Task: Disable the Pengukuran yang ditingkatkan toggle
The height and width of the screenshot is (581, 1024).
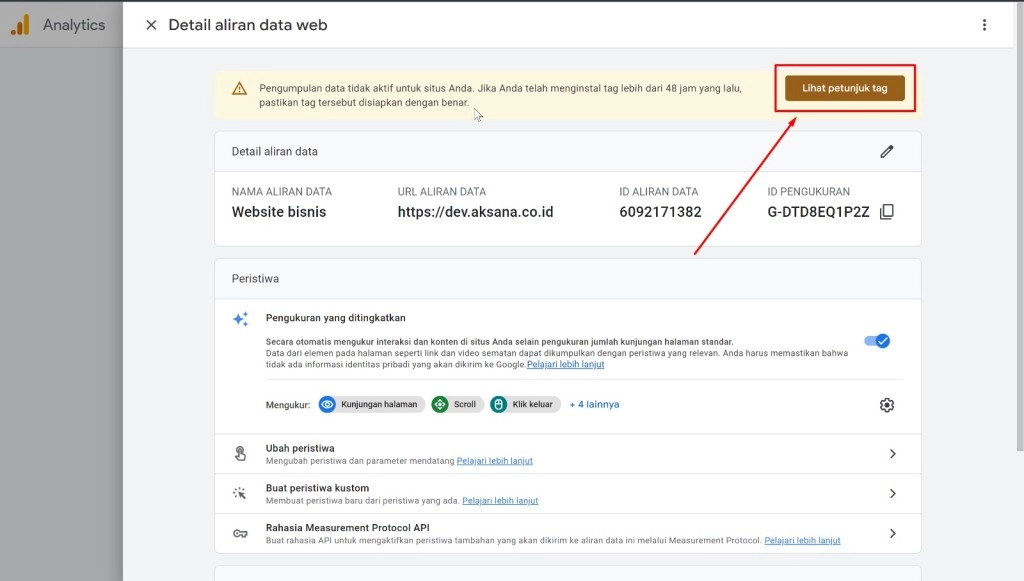Action: (877, 341)
